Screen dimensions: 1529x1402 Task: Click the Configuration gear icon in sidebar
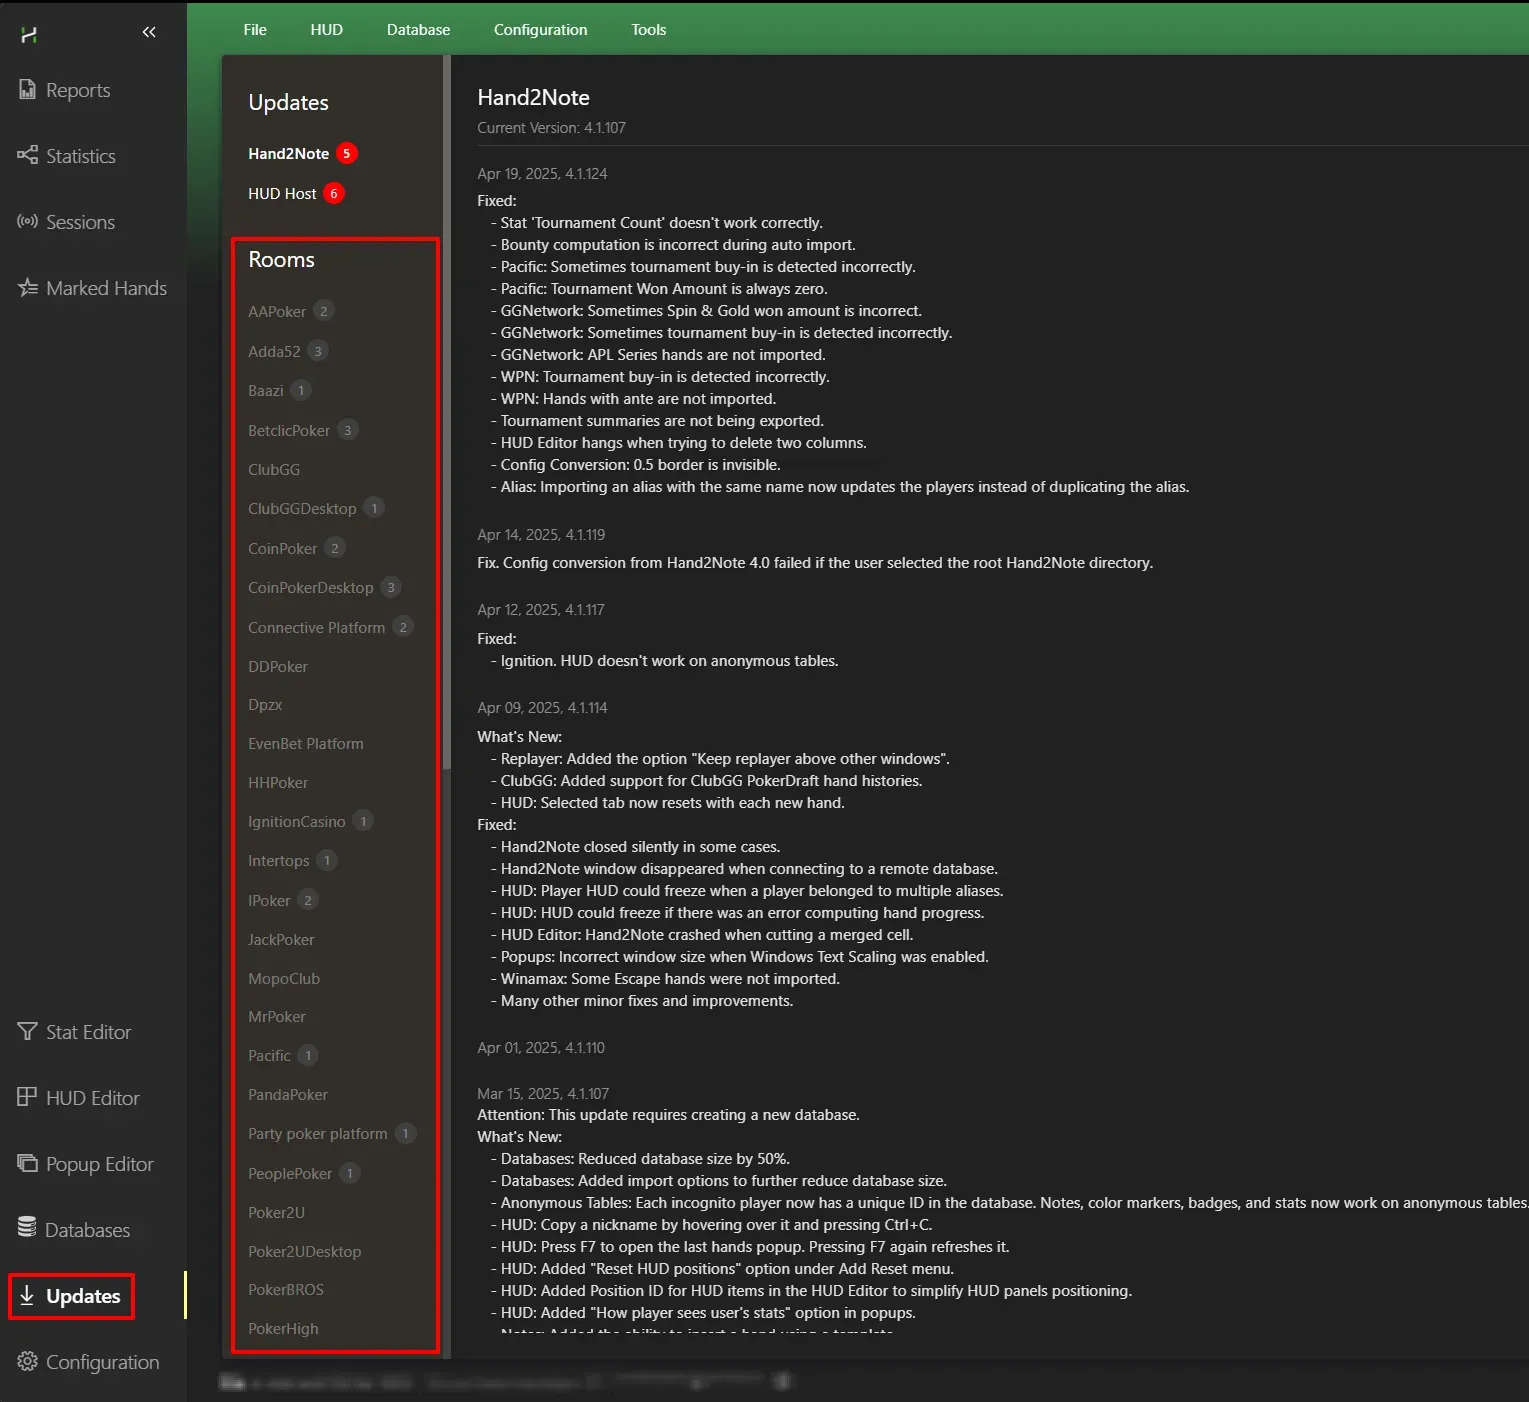[x=27, y=1362]
